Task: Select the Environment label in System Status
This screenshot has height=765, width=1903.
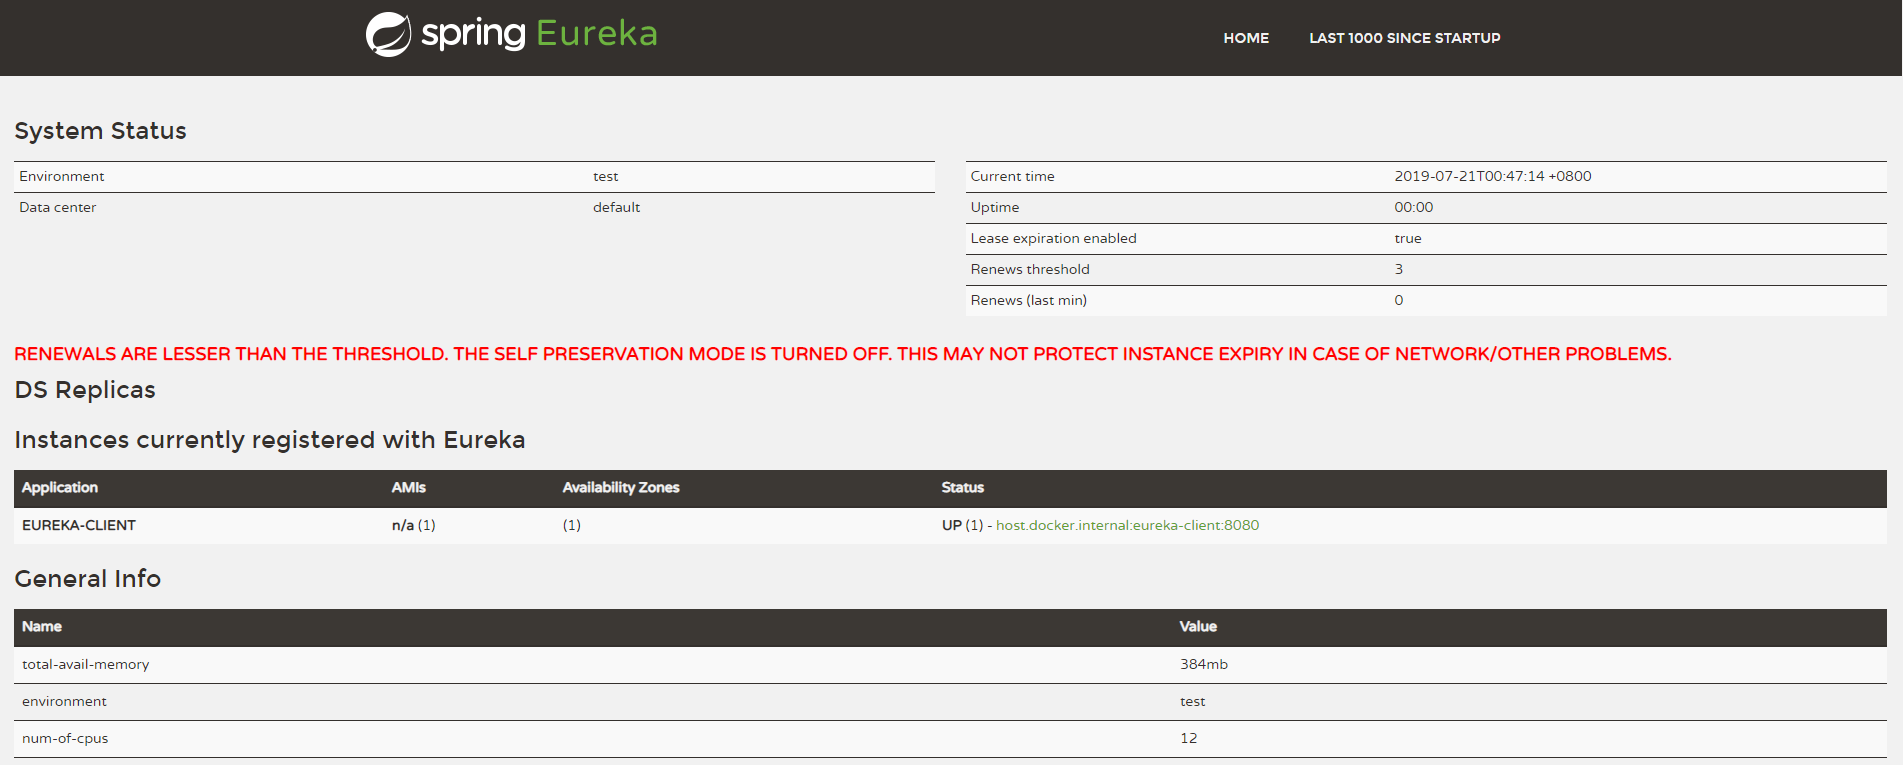Action: pos(62,176)
